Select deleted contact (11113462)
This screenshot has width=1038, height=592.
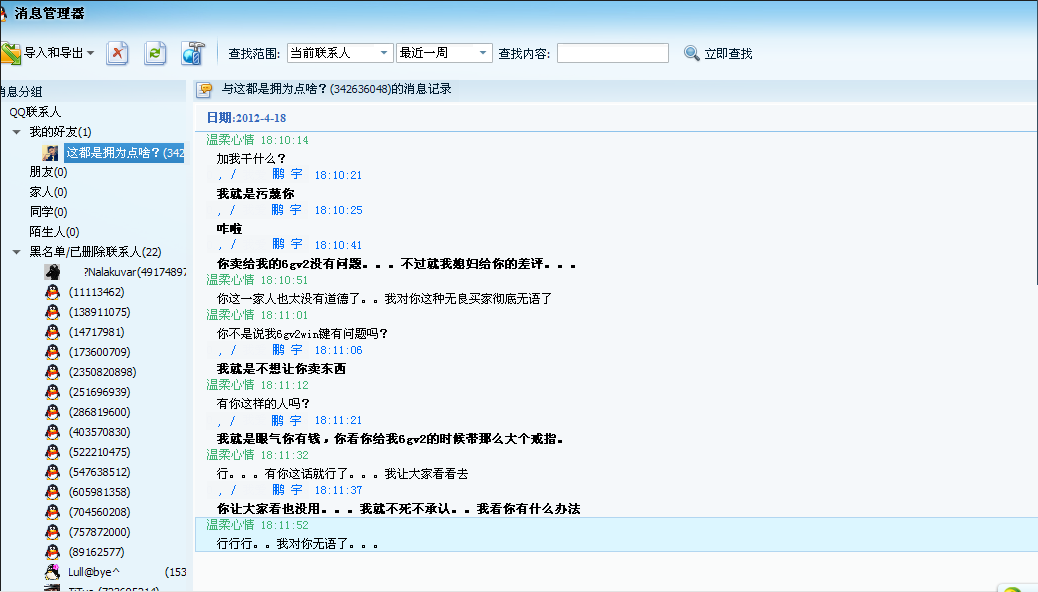[x=97, y=292]
